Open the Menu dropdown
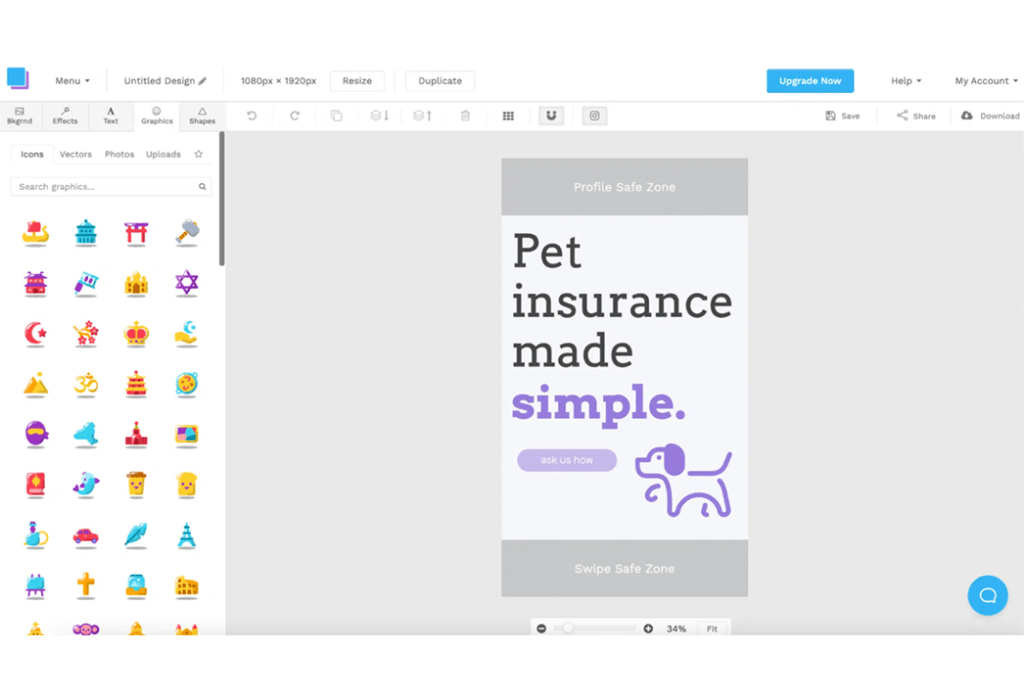Screen dimensions: 1024x697 (72, 81)
